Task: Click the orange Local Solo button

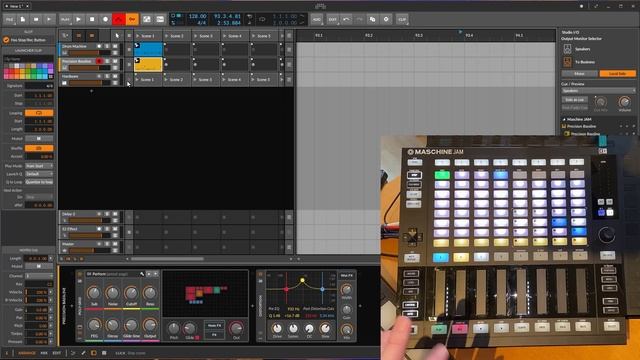Action: coord(617,73)
